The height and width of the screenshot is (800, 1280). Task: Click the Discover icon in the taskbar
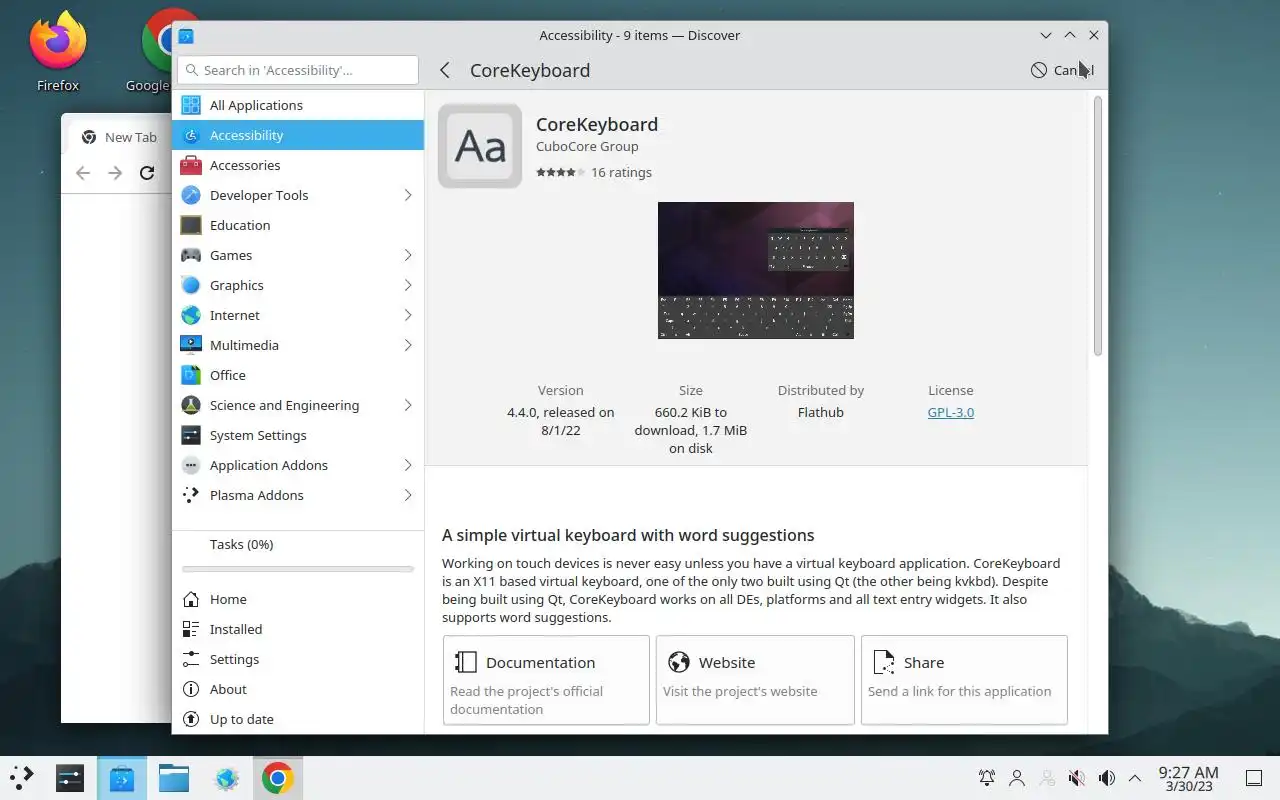[x=122, y=778]
